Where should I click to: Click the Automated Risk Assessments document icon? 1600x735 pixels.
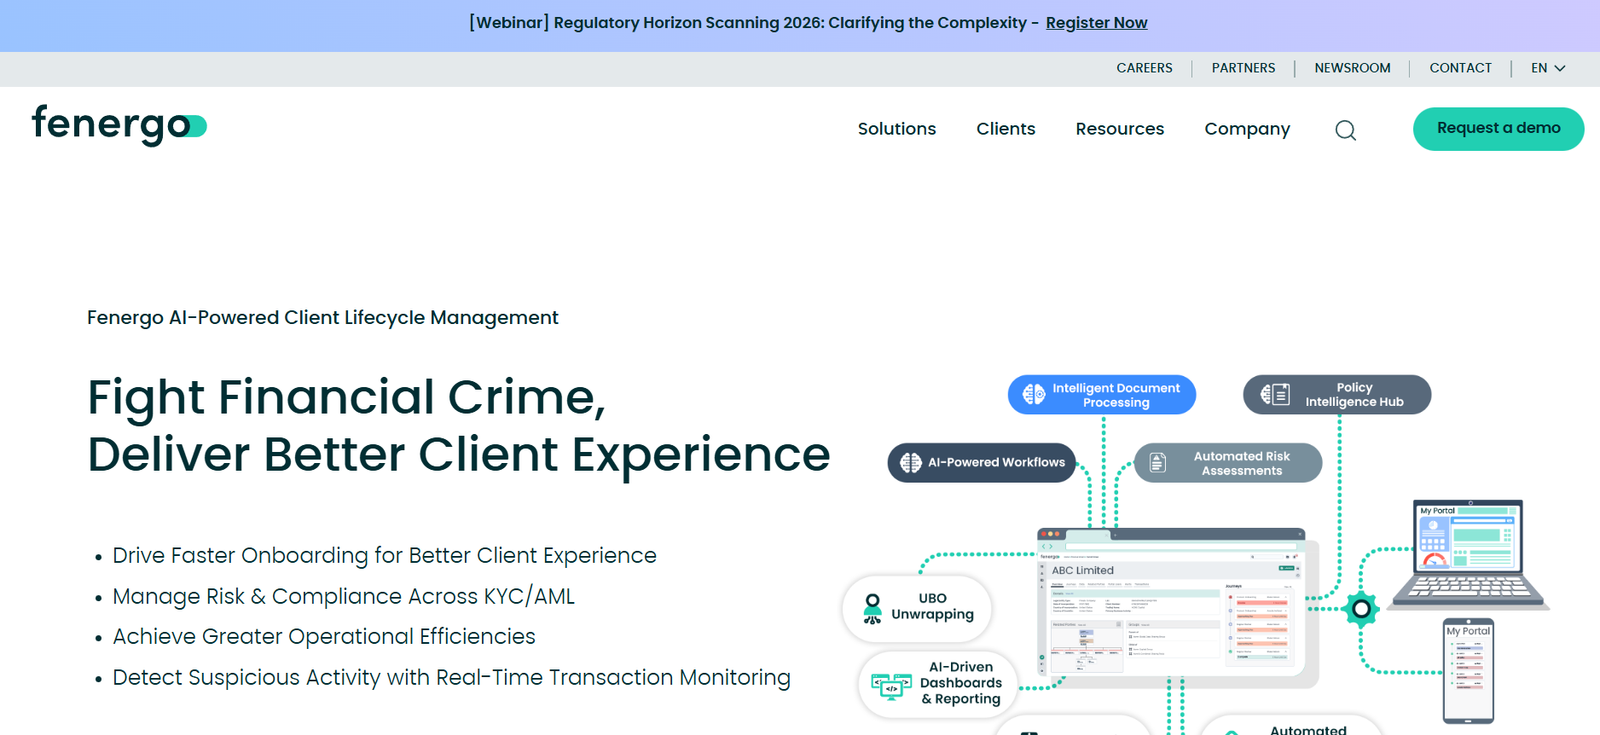point(1158,463)
